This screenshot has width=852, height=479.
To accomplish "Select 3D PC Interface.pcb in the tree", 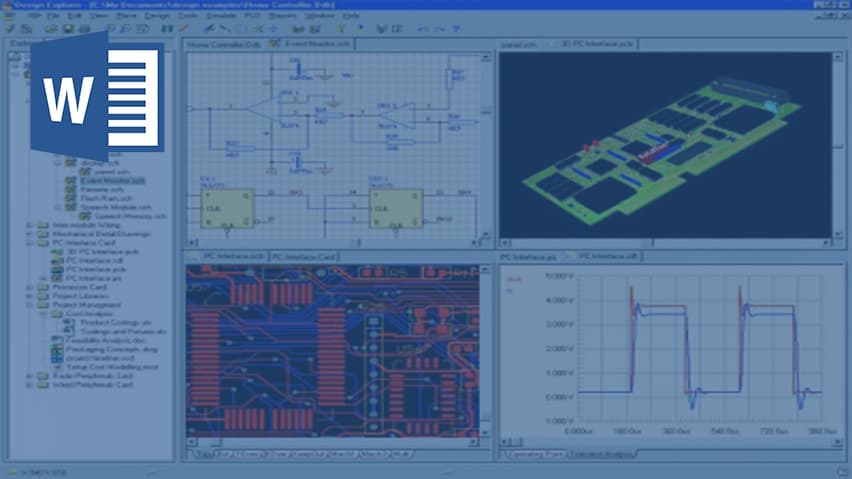I will pos(103,252).
